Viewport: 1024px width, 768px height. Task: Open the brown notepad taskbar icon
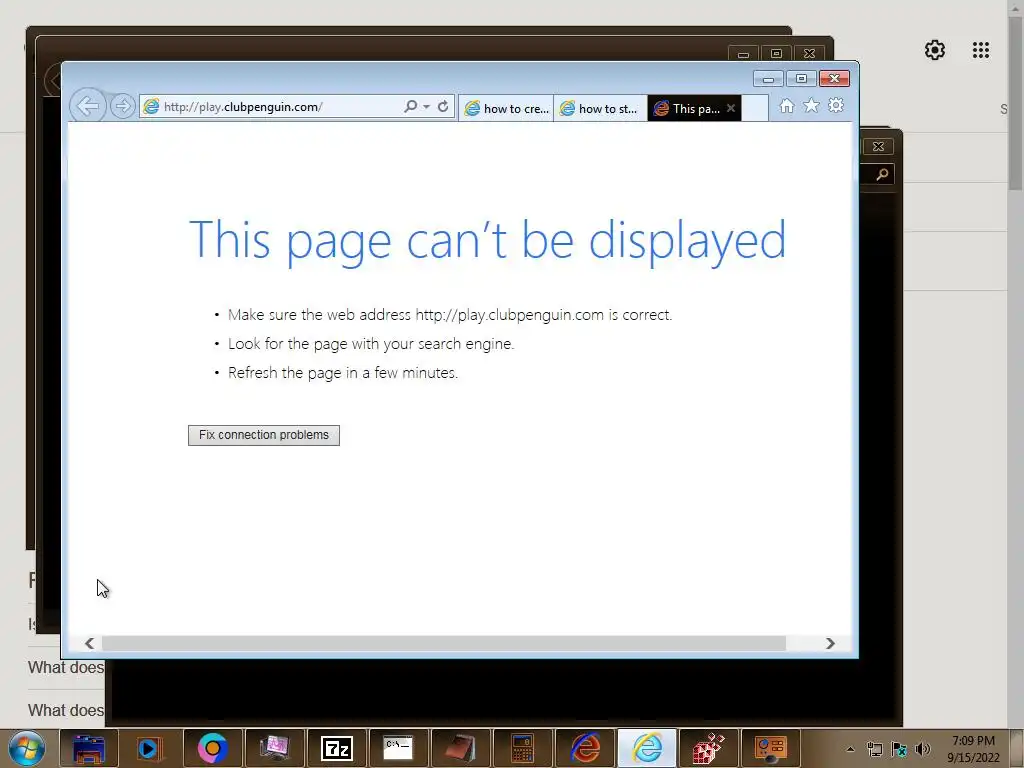[x=460, y=748]
